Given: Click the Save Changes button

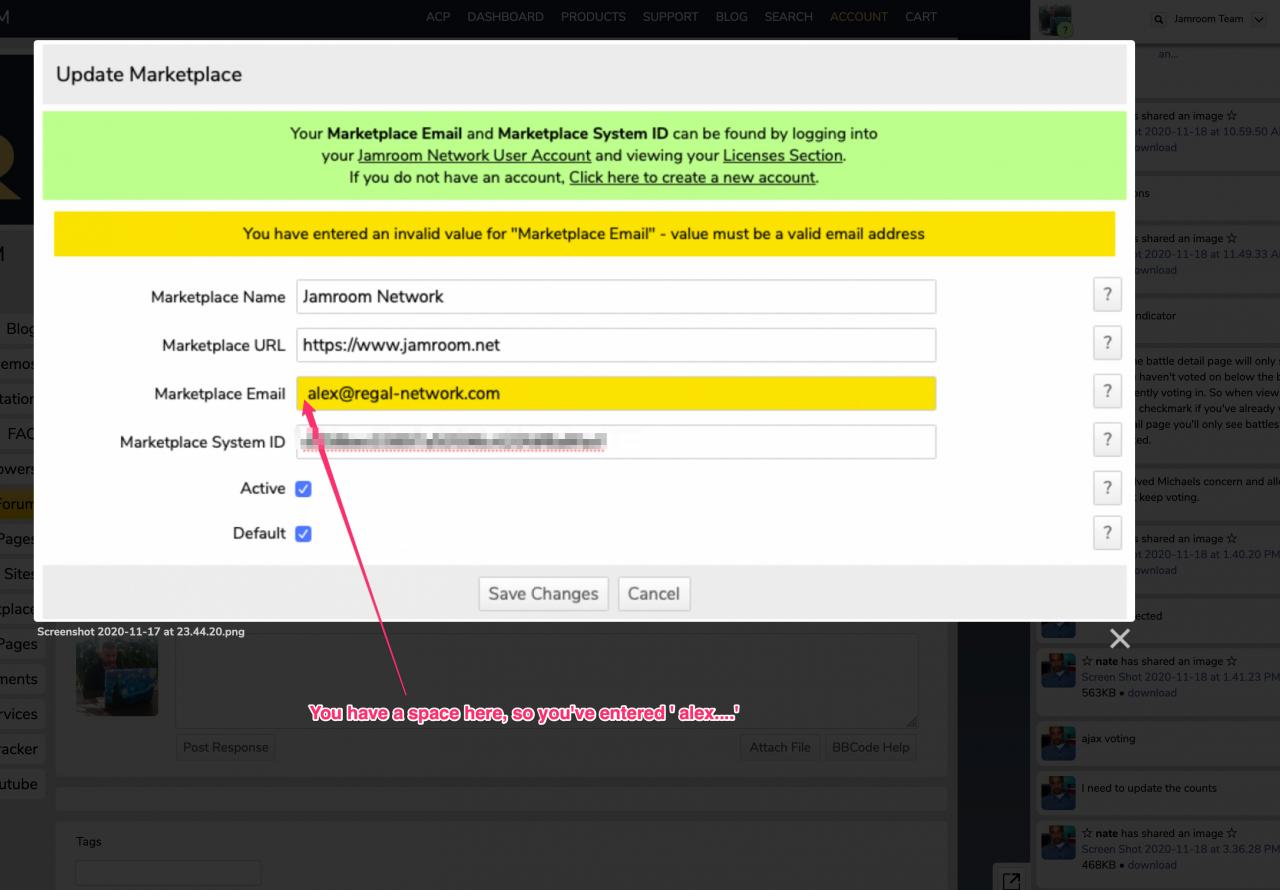Looking at the screenshot, I should click(543, 594).
